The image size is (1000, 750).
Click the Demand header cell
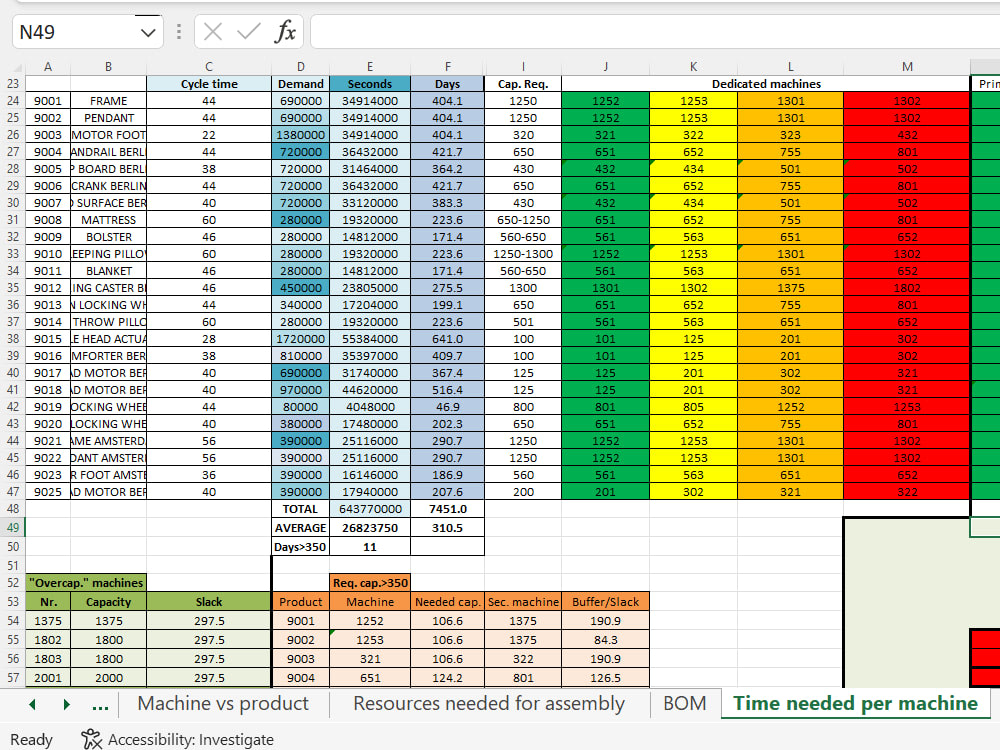300,84
